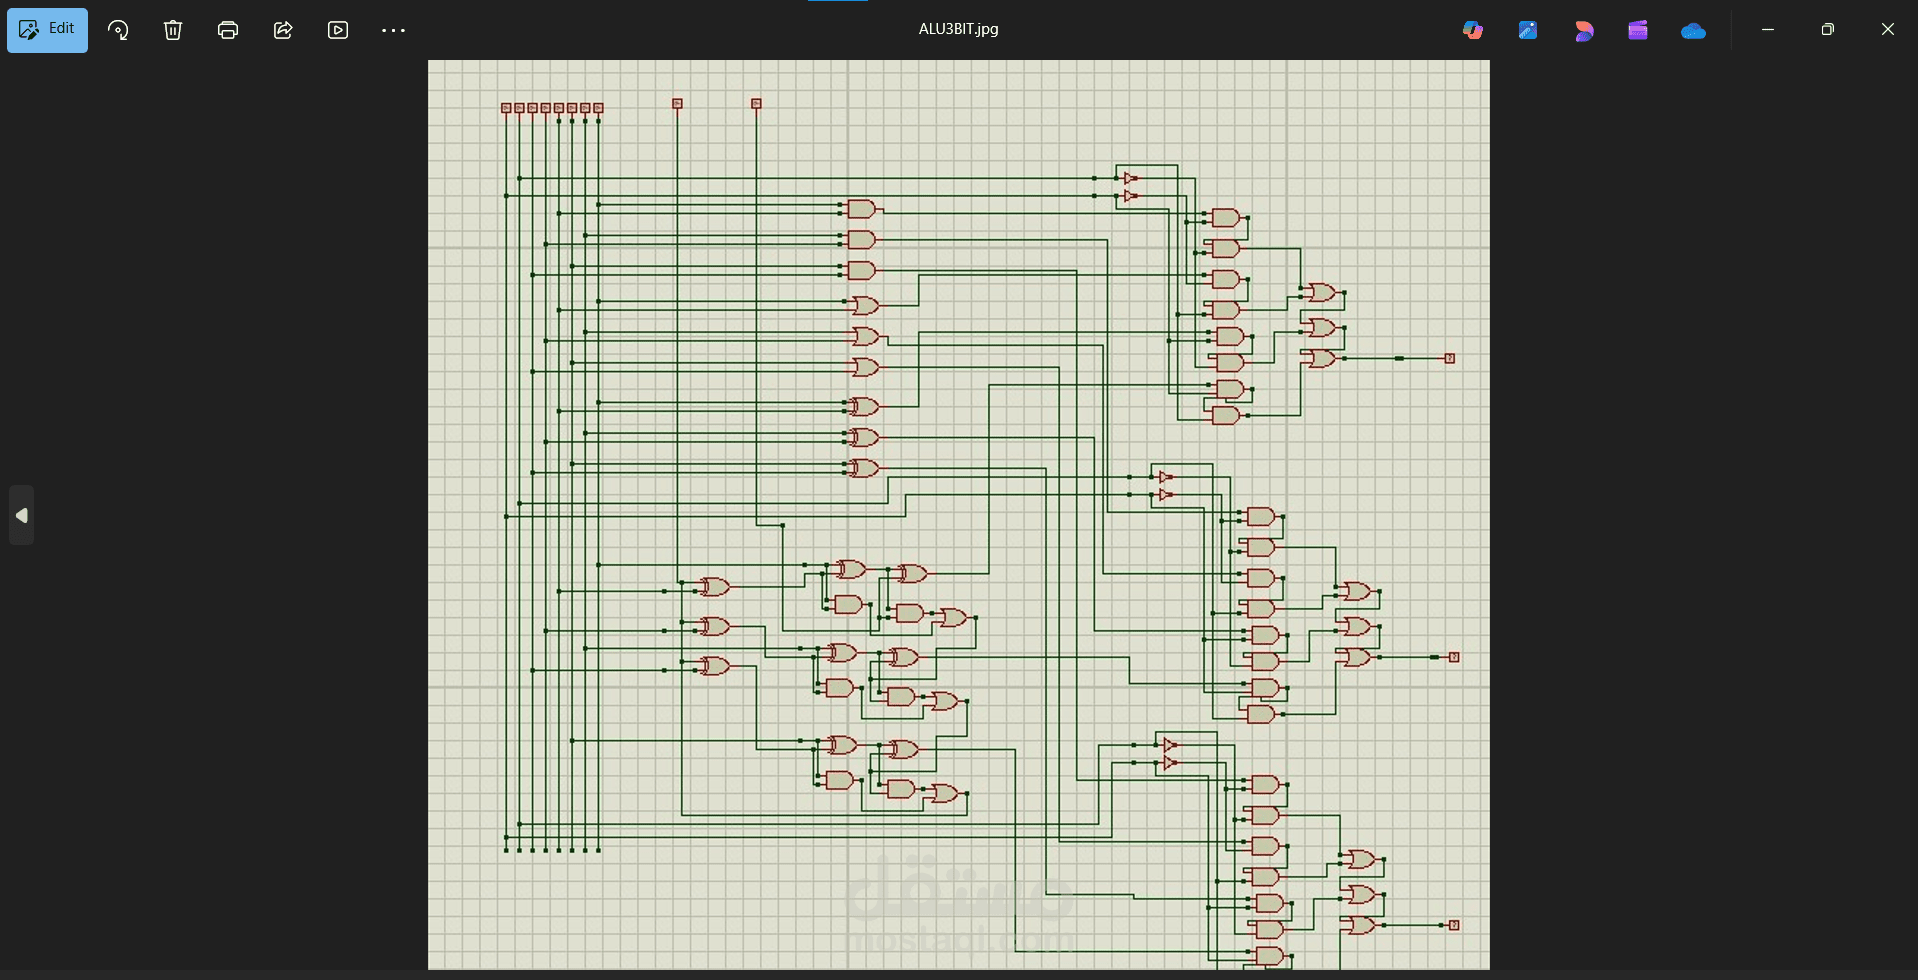This screenshot has width=1918, height=980.
Task: Open the three-dot See more menu
Action: pyautogui.click(x=393, y=30)
